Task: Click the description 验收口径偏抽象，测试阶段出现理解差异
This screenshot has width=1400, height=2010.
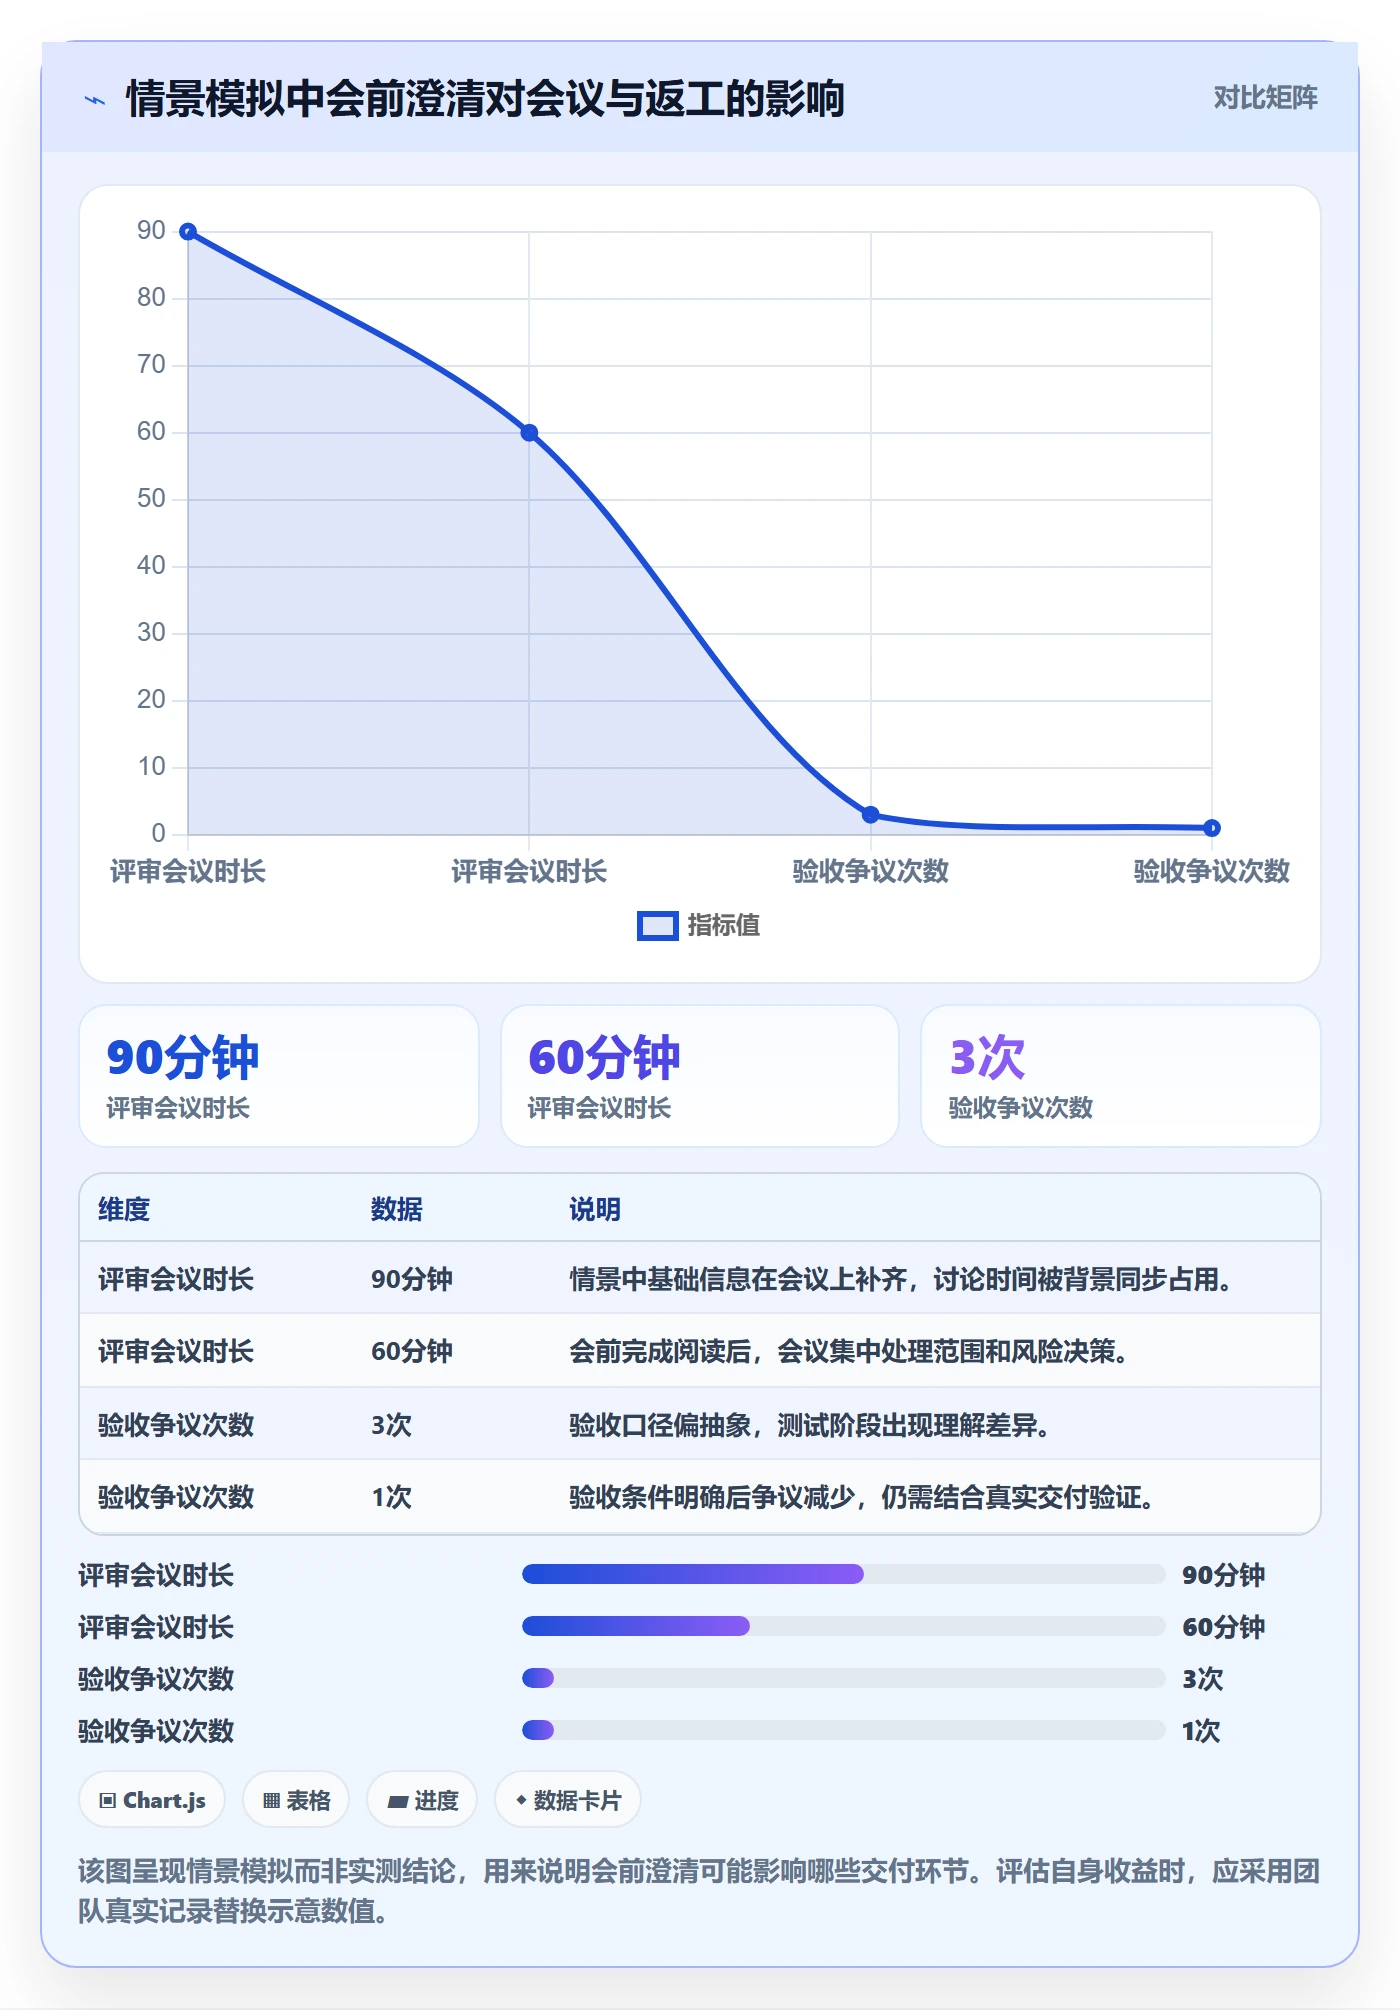Action: pos(809,1425)
